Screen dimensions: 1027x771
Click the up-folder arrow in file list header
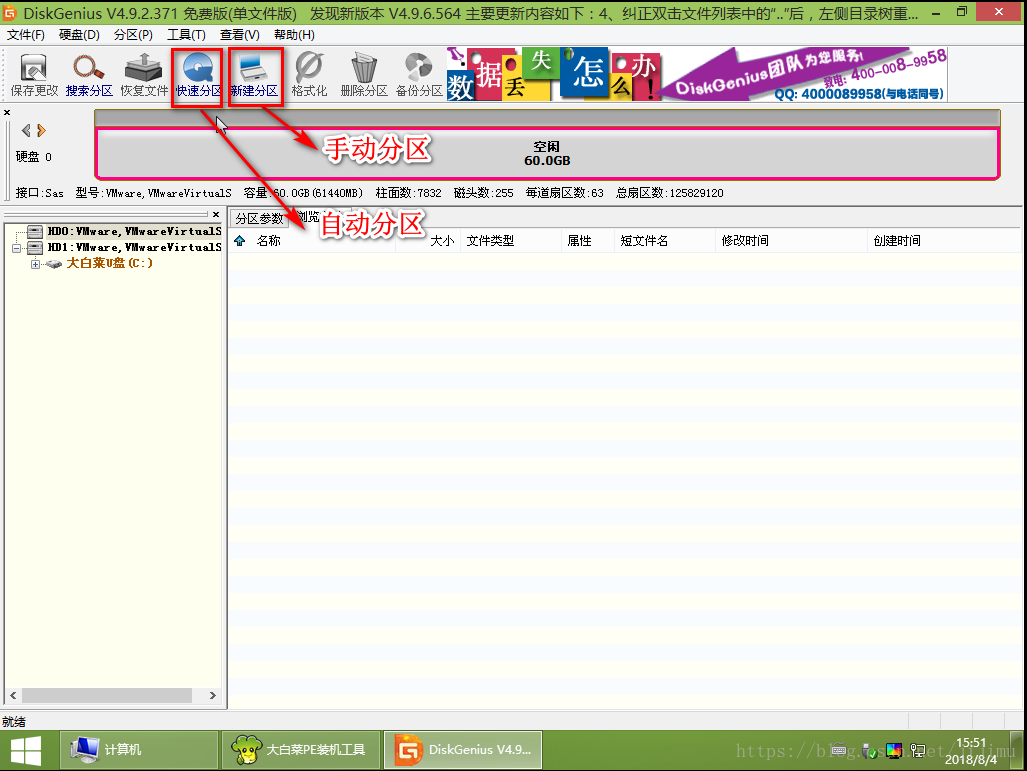click(x=240, y=240)
